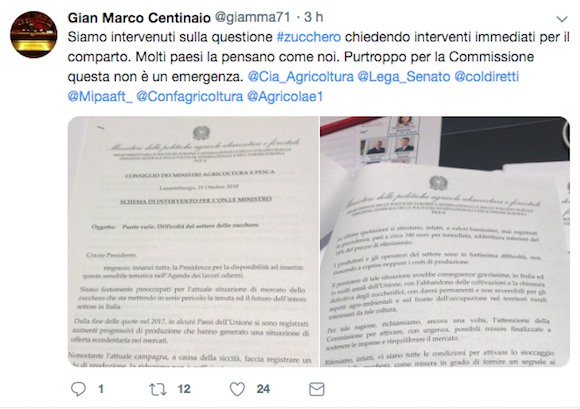Open the @Mipaaft_ mention link
This screenshot has width=580, height=409.
point(100,97)
